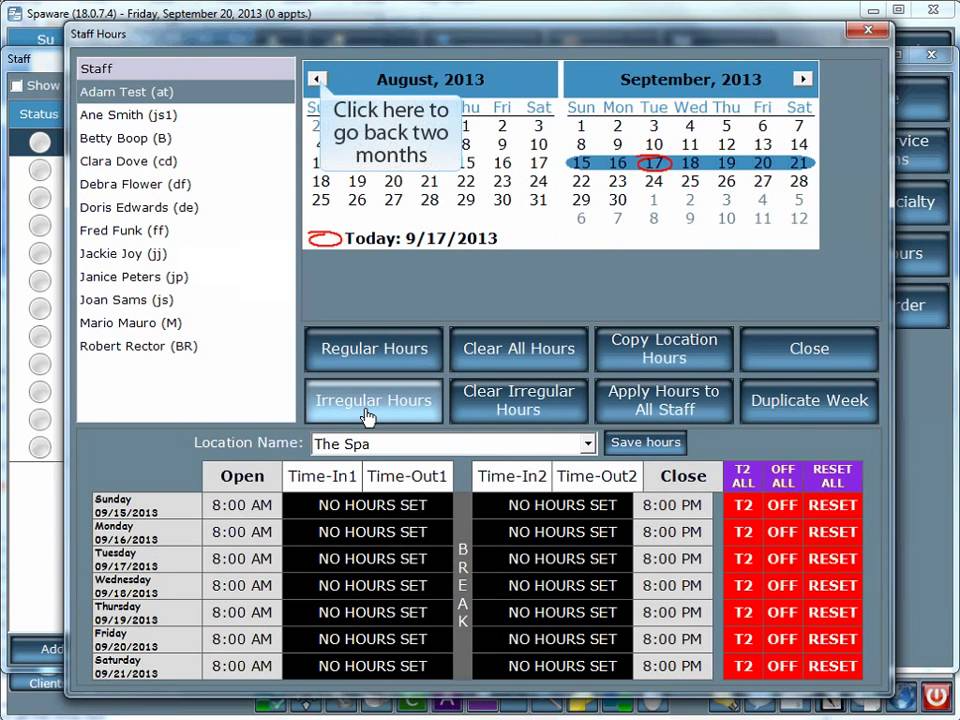The height and width of the screenshot is (720, 960).
Task: Click the red power icon in the bottom bar
Action: coord(936,697)
